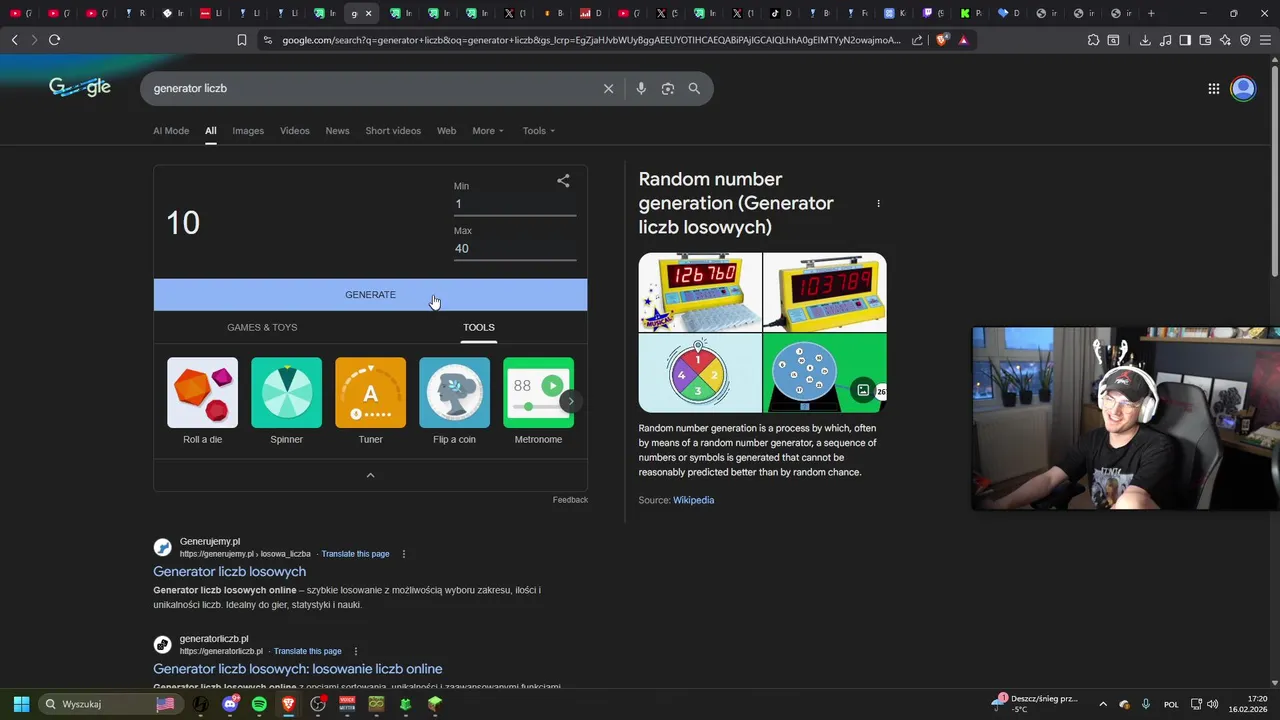The height and width of the screenshot is (720, 1280).
Task: Open the Google apps grid
Action: [1213, 89]
